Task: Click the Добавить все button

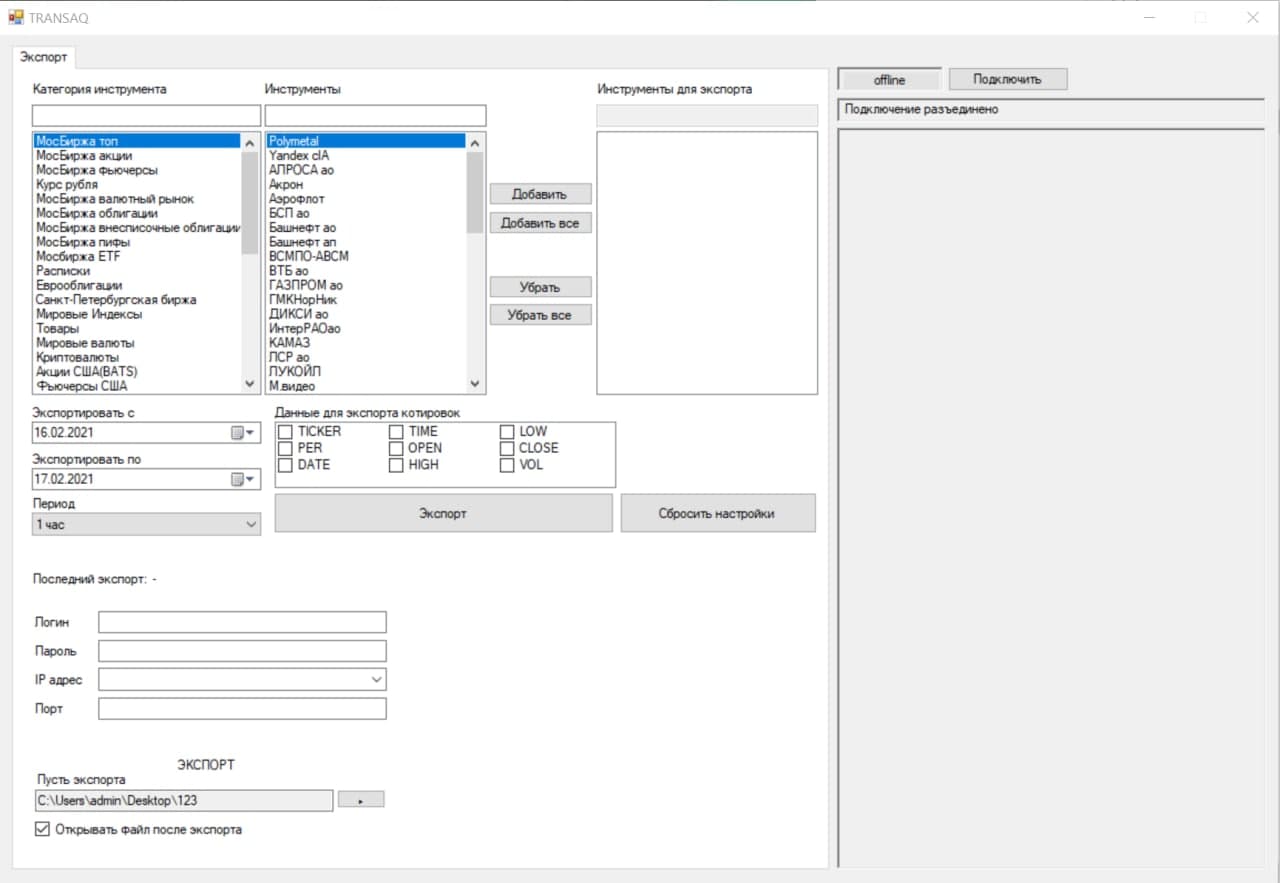Action: 540,223
